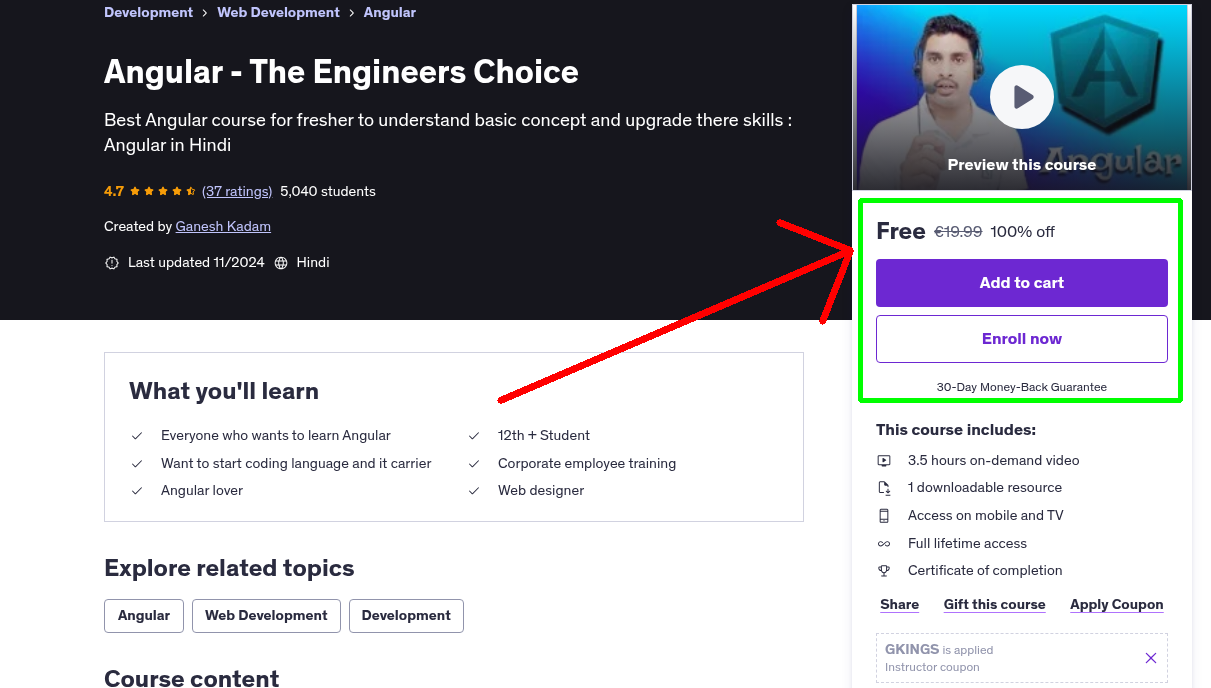Click the star rating icons
This screenshot has width=1211, height=688.
click(163, 191)
